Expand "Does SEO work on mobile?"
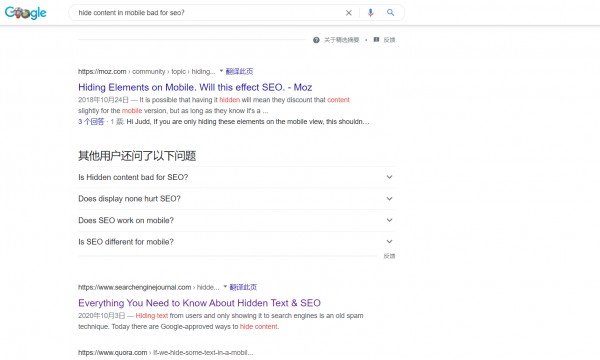 click(236, 220)
